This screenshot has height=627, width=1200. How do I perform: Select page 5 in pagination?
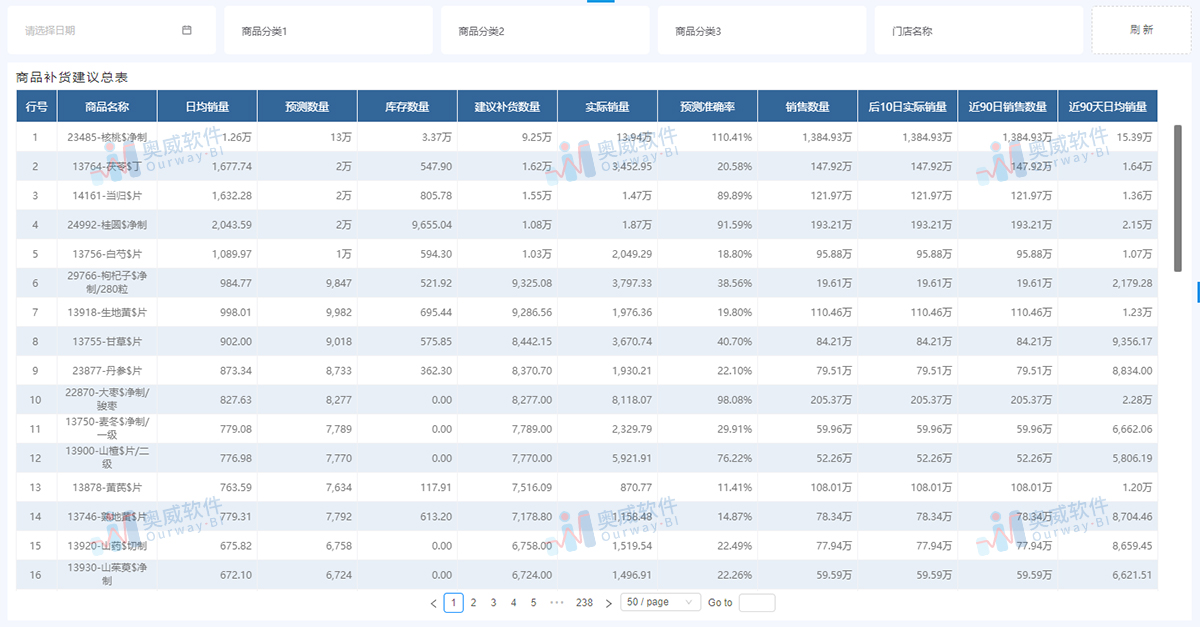click(533, 603)
